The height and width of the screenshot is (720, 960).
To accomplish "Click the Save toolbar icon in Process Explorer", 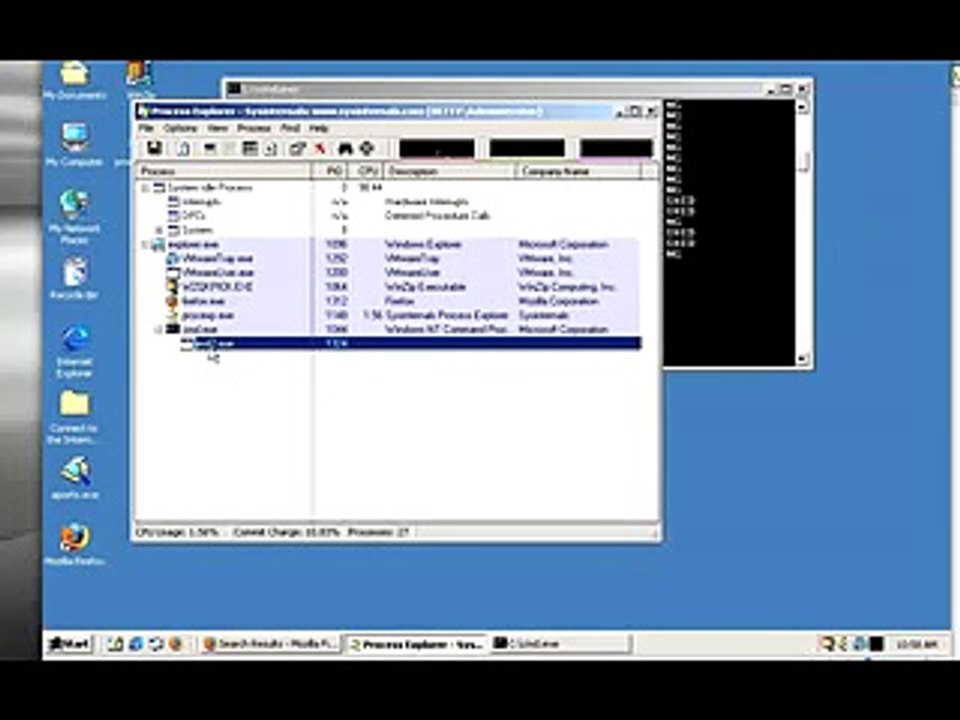I will point(154,148).
